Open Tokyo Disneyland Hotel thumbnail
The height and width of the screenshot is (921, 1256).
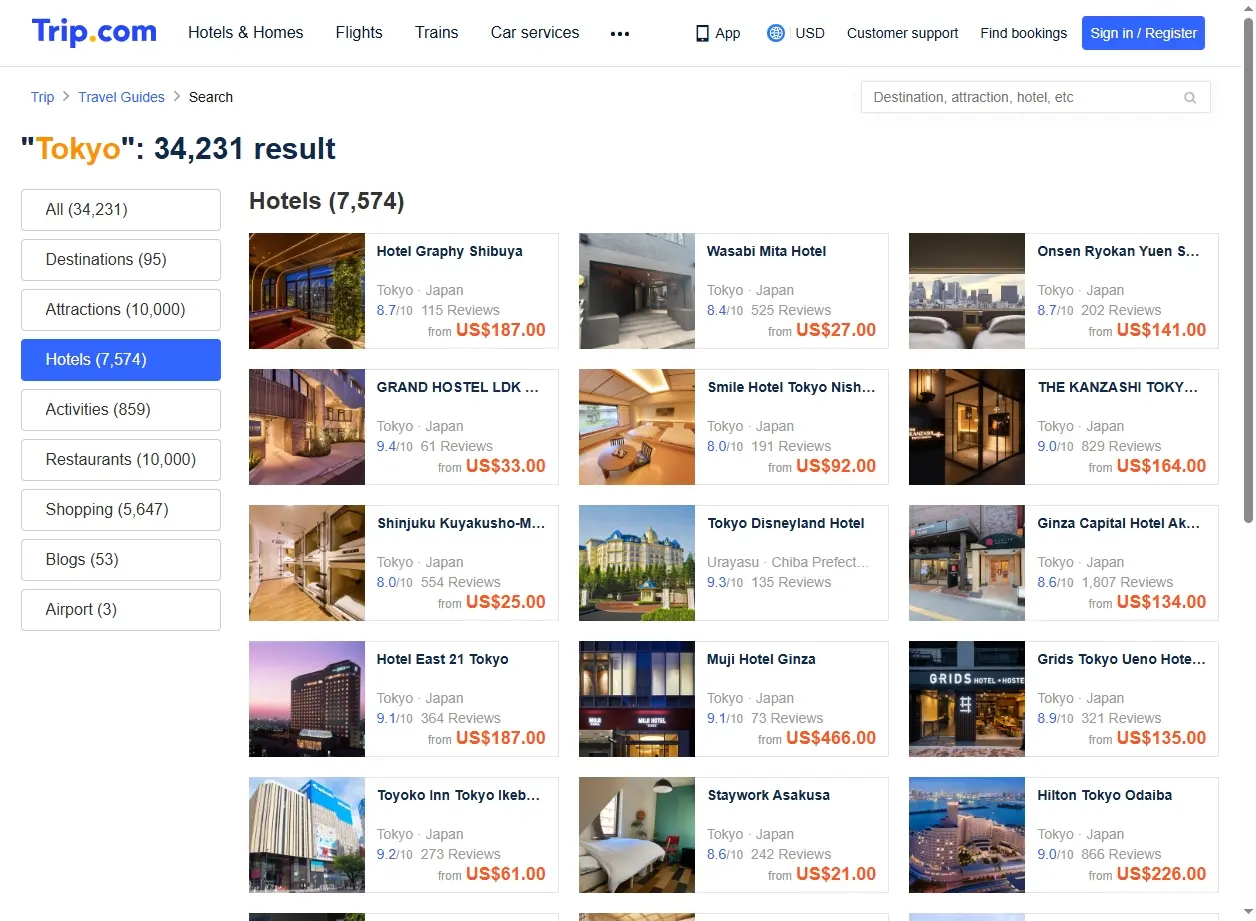637,563
